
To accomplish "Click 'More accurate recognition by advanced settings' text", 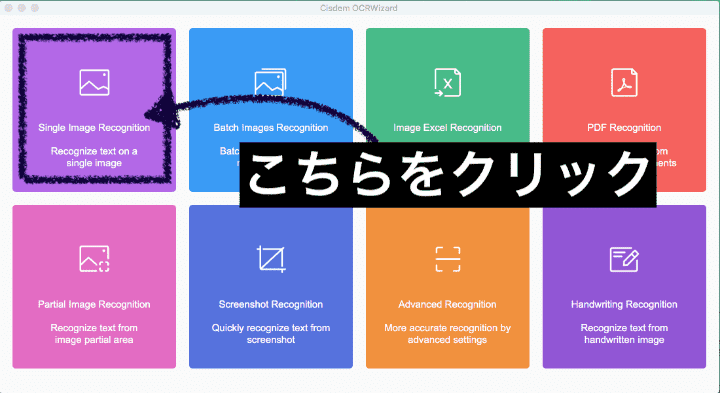I will [448, 334].
